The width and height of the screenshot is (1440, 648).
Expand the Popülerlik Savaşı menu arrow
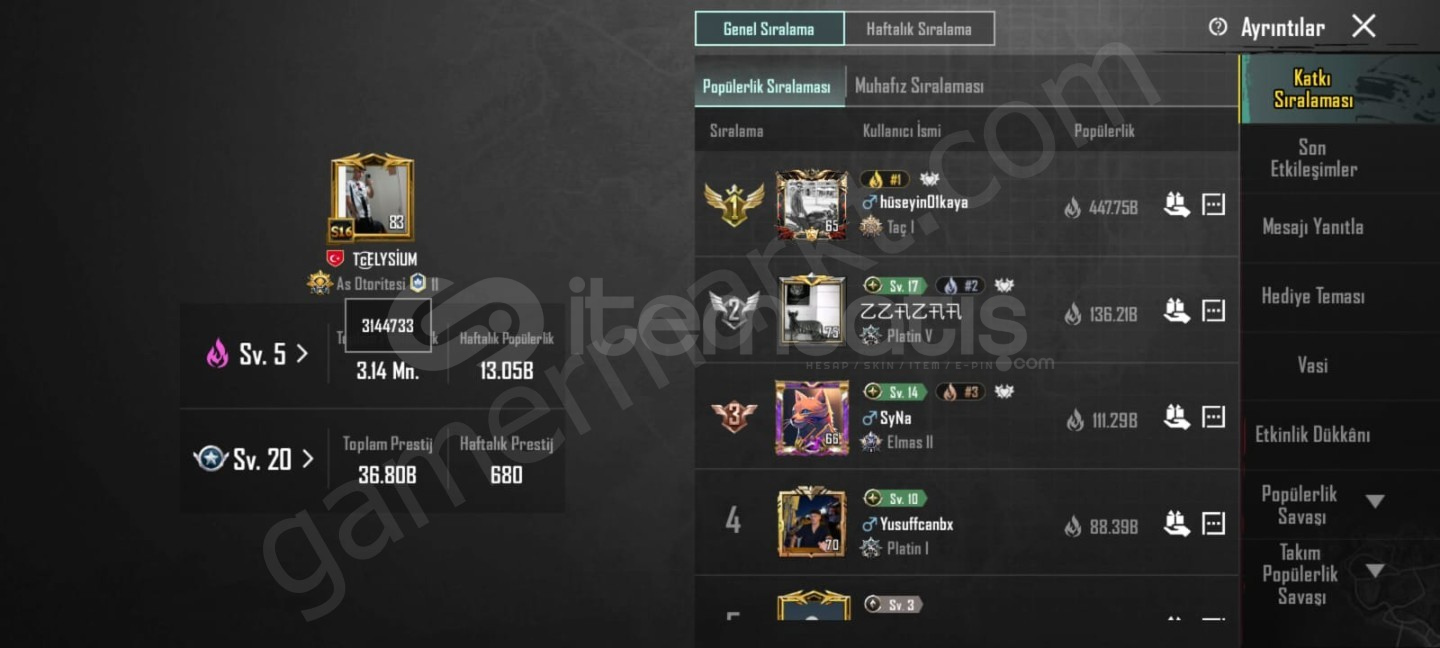coord(1375,501)
